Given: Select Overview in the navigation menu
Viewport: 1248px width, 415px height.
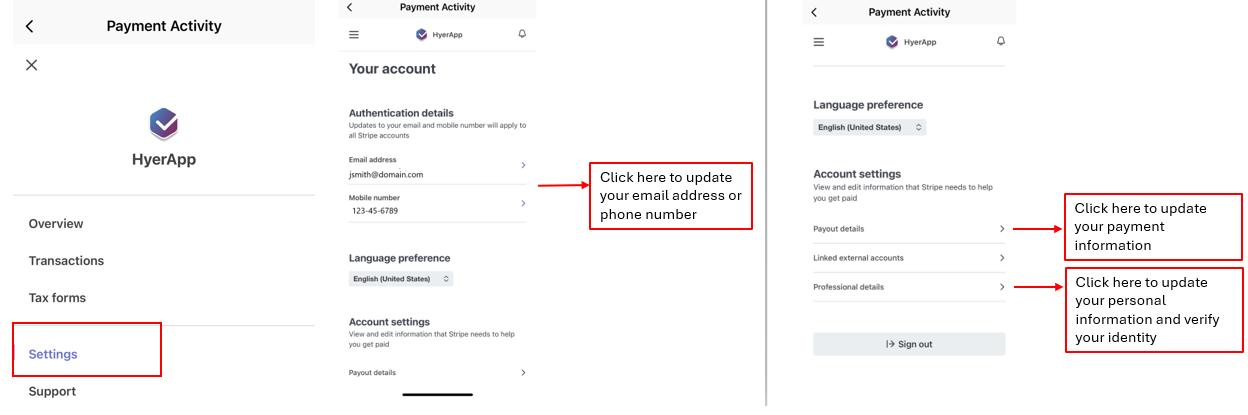Looking at the screenshot, I should tap(56, 224).
